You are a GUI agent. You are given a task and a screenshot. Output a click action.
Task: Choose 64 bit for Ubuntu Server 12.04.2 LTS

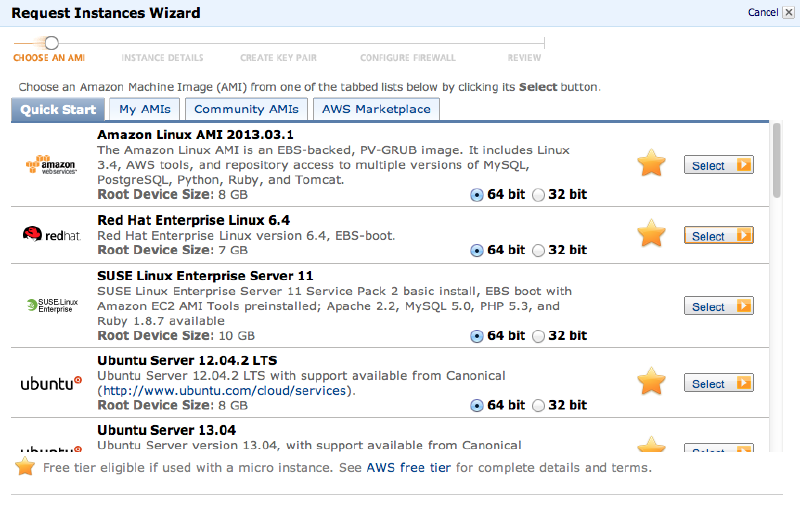(x=477, y=406)
